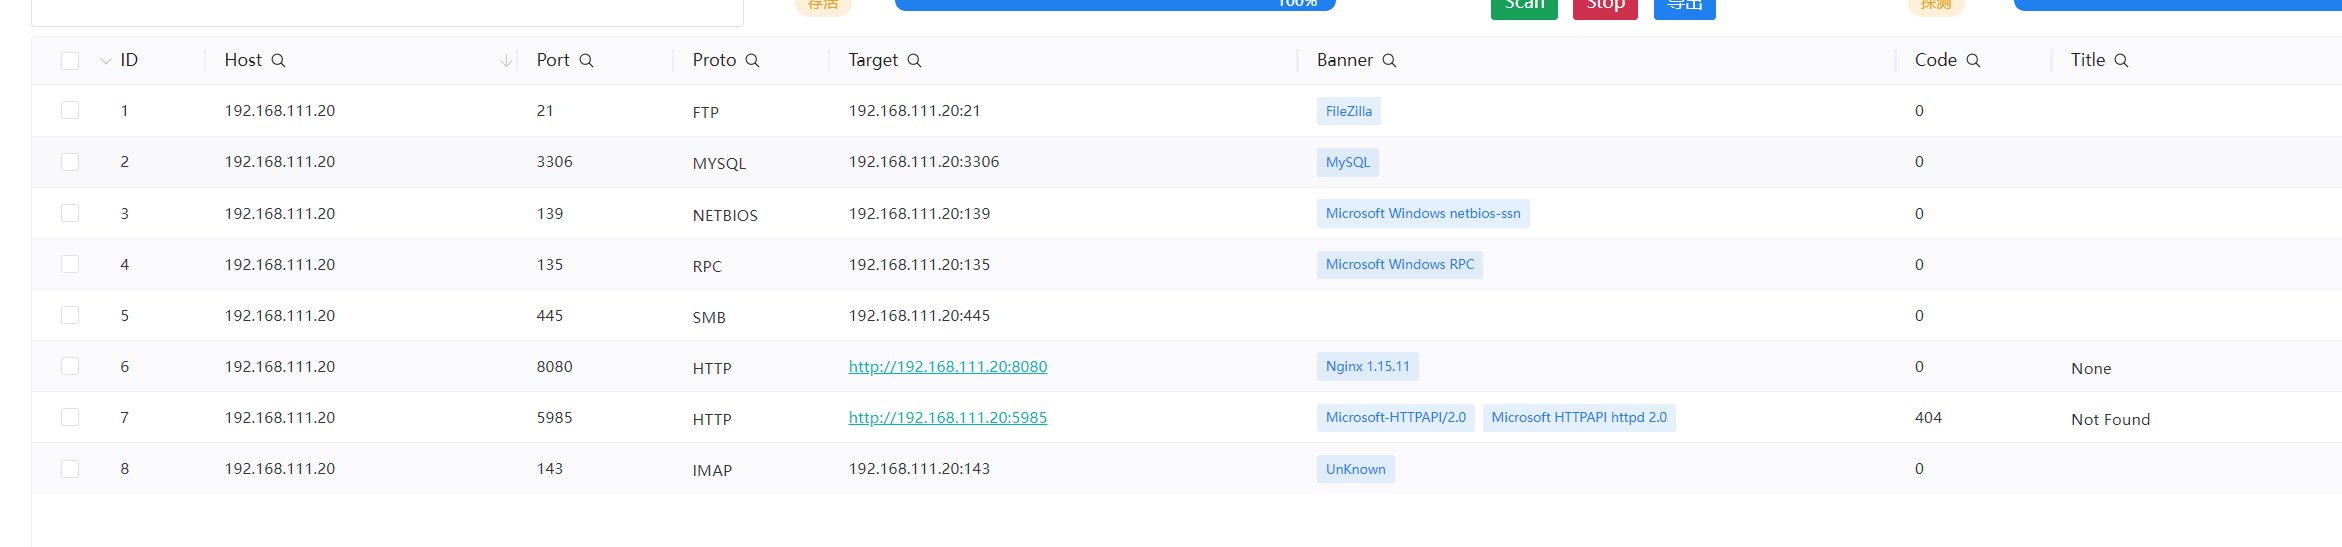Open the http://192.168.111.20:8080 link
2342x547 pixels.
[947, 366]
